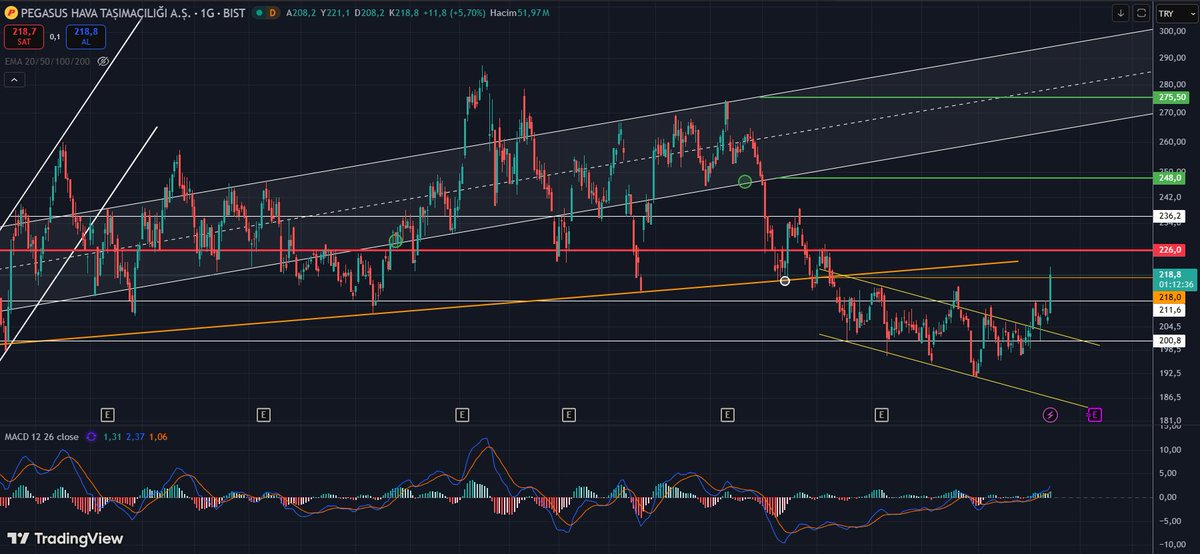Click the BIST exchange label
1200x554 pixels.
pos(234,13)
